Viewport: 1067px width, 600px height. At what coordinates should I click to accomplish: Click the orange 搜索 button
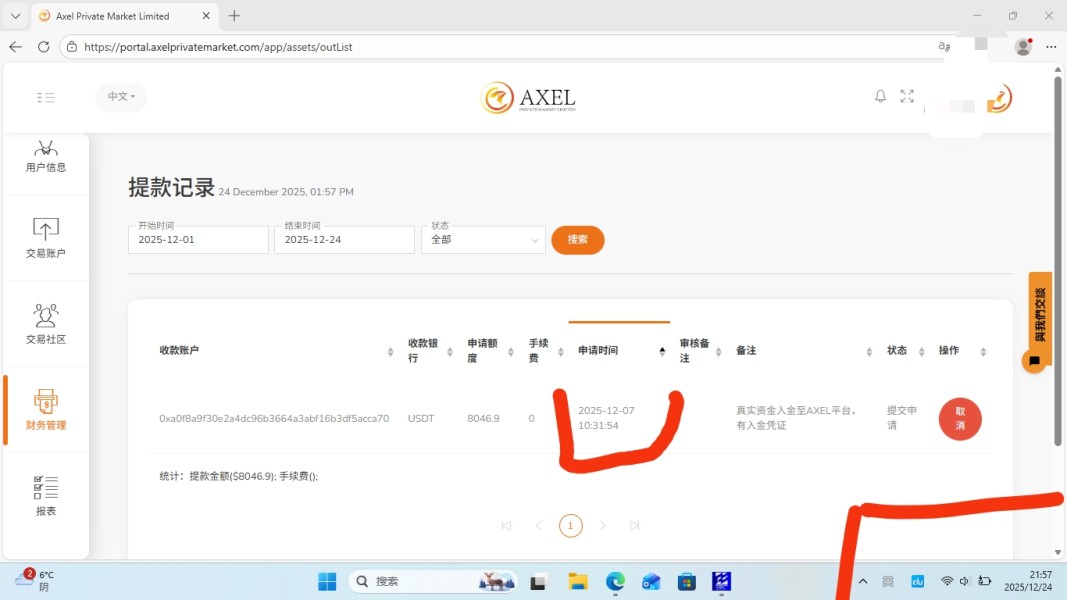tap(578, 239)
